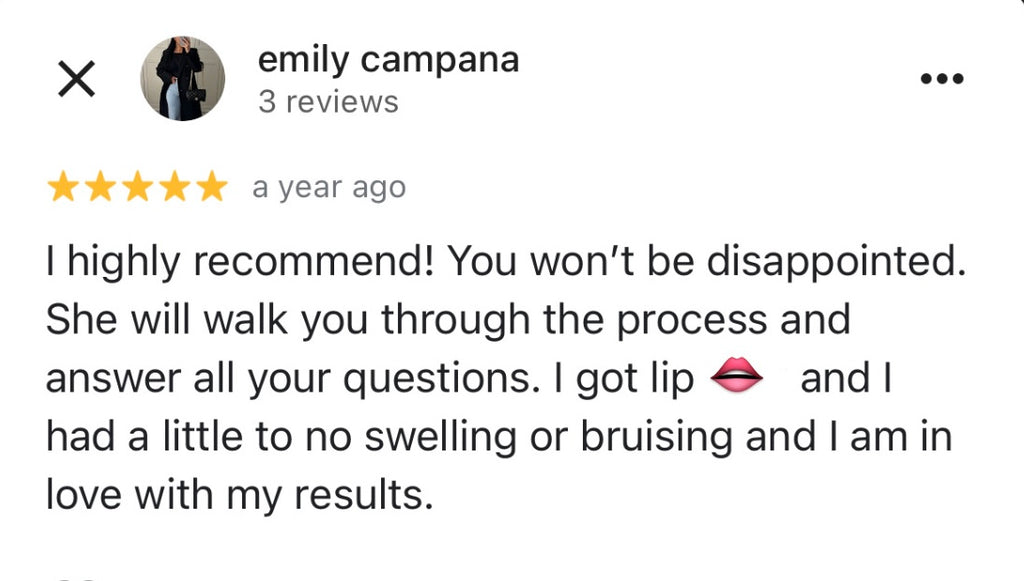1024x581 pixels.
Task: Close the review with the X icon
Action: click(76, 79)
